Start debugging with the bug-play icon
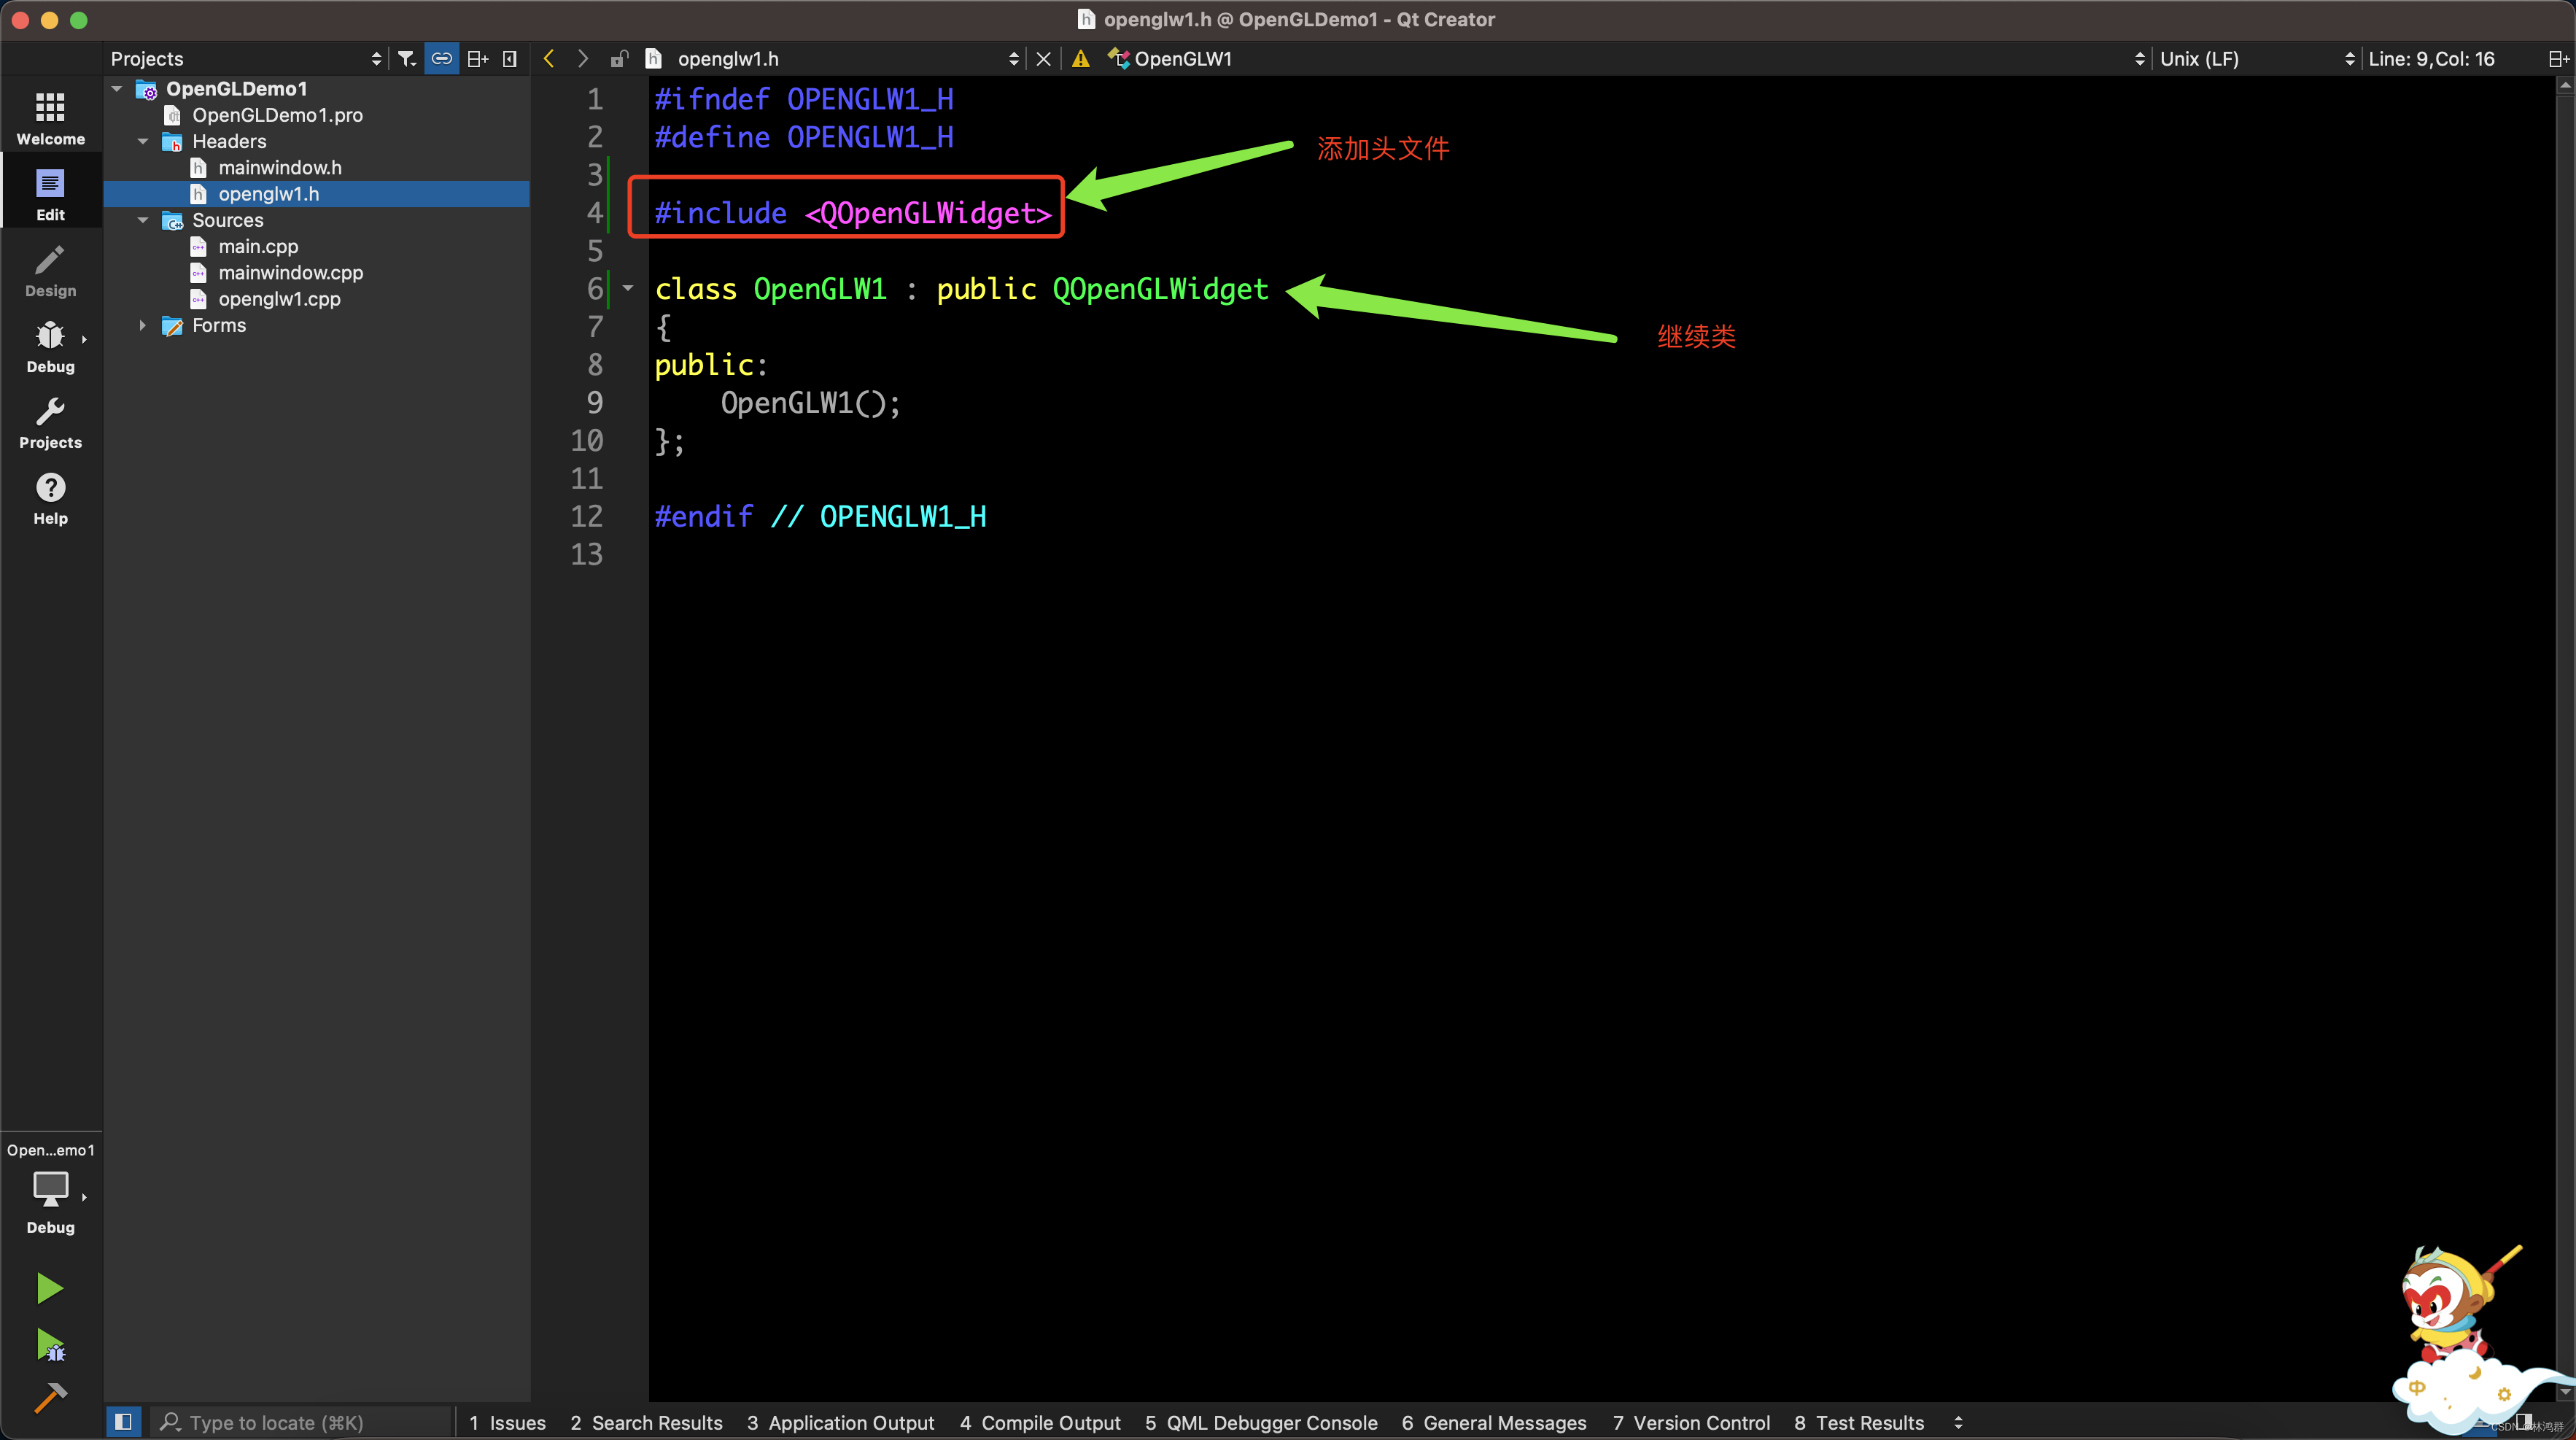The height and width of the screenshot is (1440, 2576). [49, 1345]
